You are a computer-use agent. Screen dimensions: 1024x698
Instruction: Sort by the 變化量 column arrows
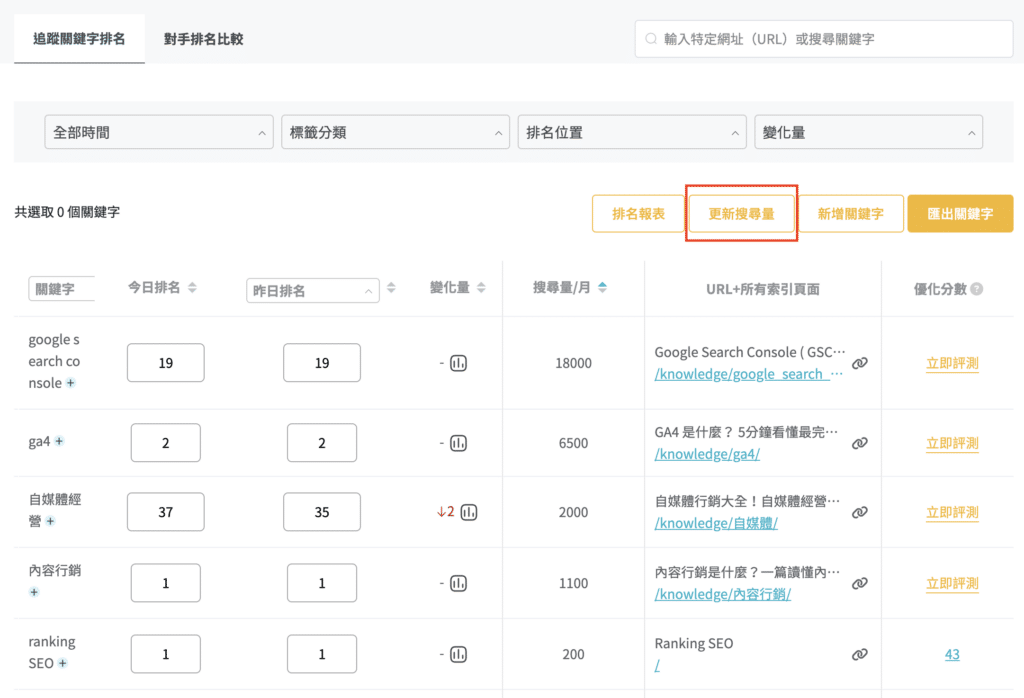481,288
